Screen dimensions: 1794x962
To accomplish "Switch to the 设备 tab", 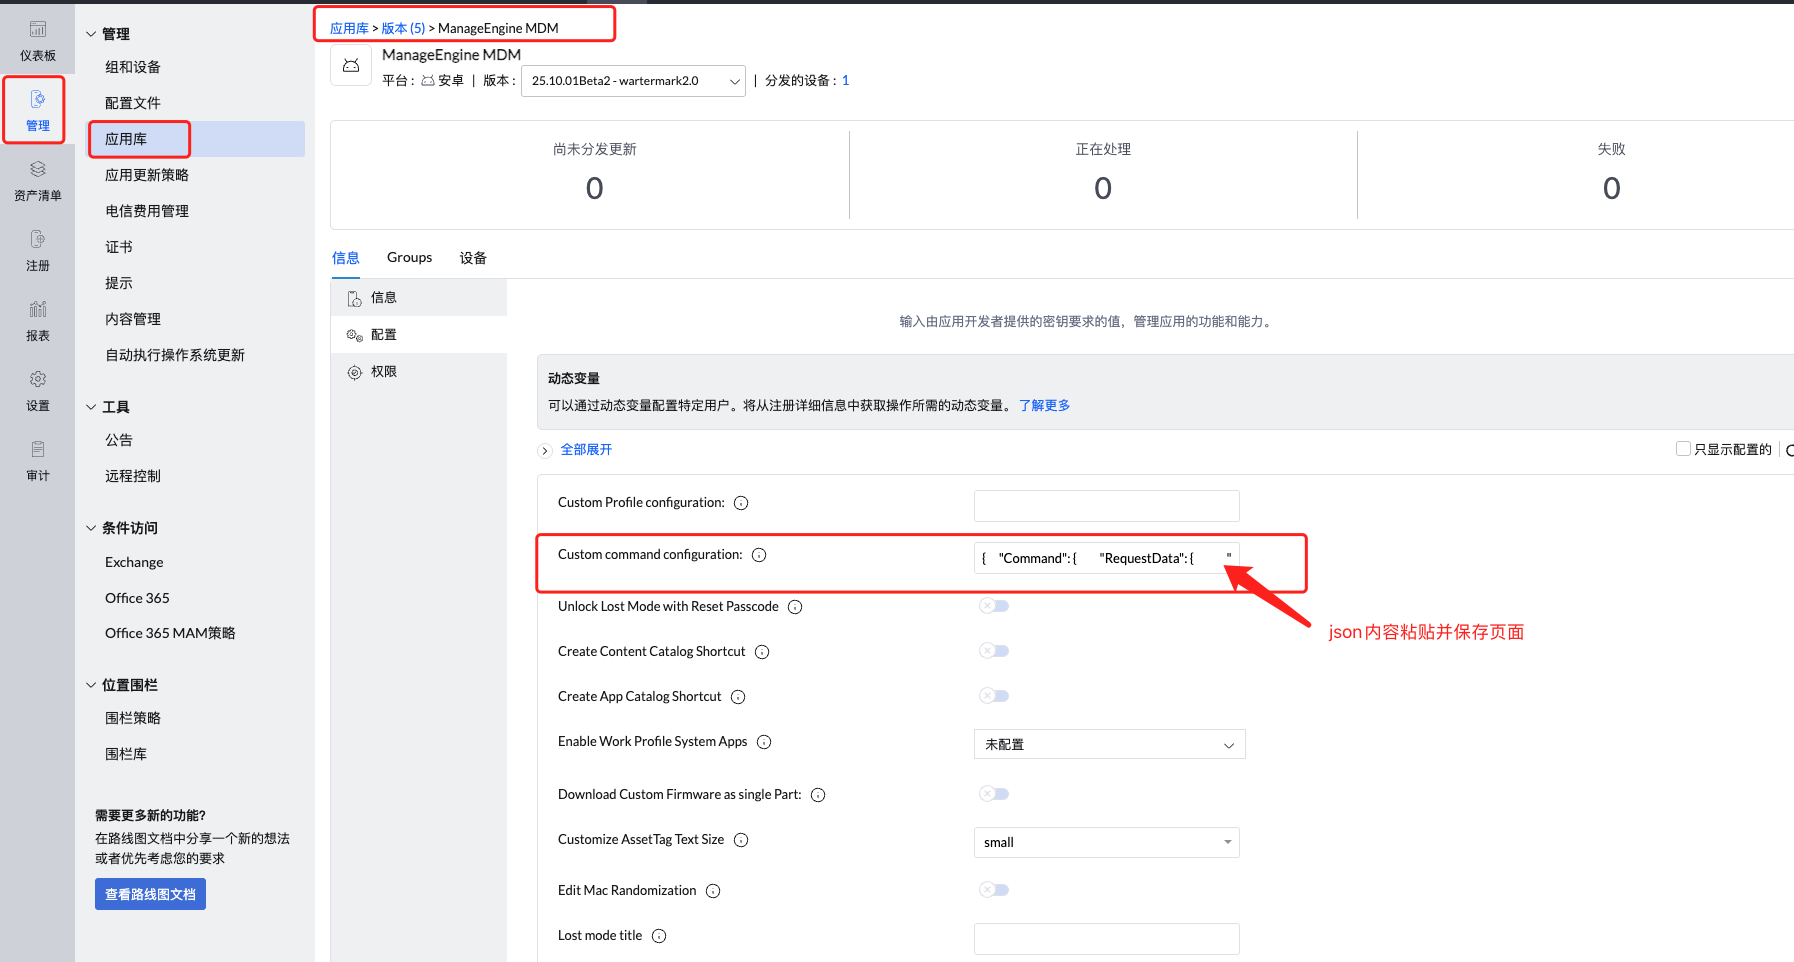I will click(473, 258).
